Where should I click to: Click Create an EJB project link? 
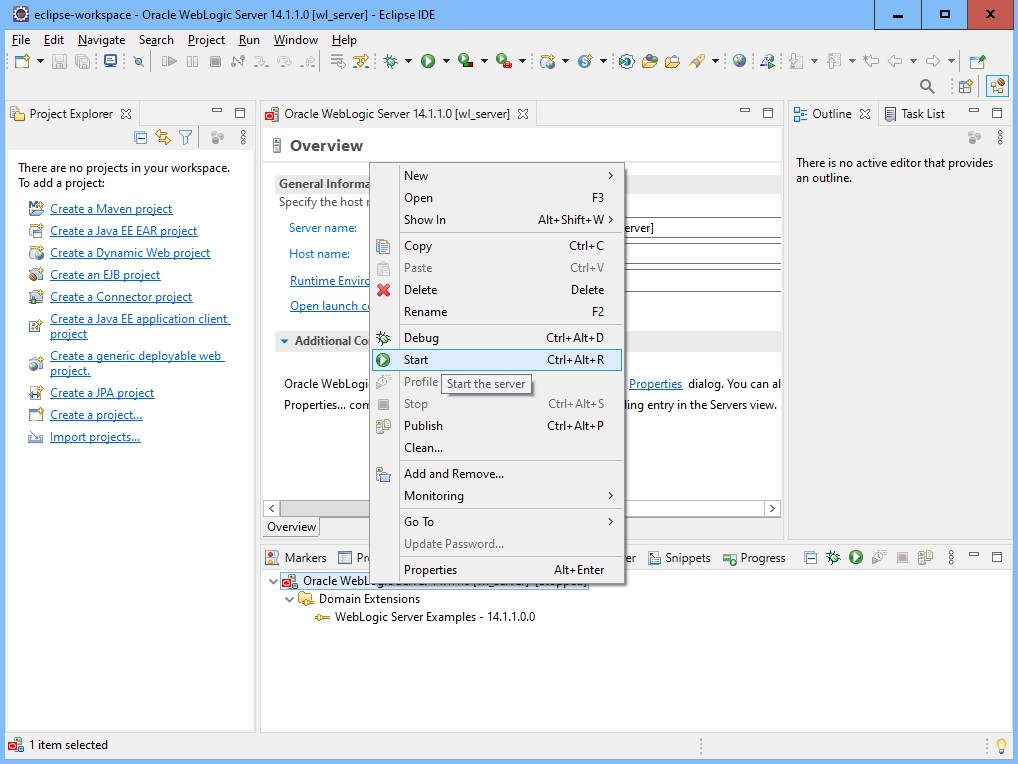tap(105, 275)
